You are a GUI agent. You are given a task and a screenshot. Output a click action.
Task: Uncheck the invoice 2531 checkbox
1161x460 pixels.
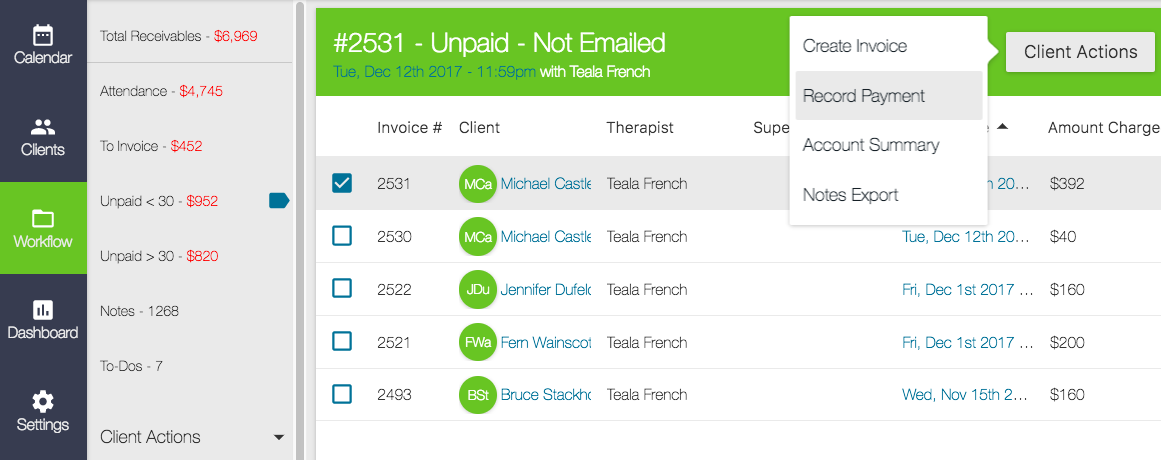point(342,183)
